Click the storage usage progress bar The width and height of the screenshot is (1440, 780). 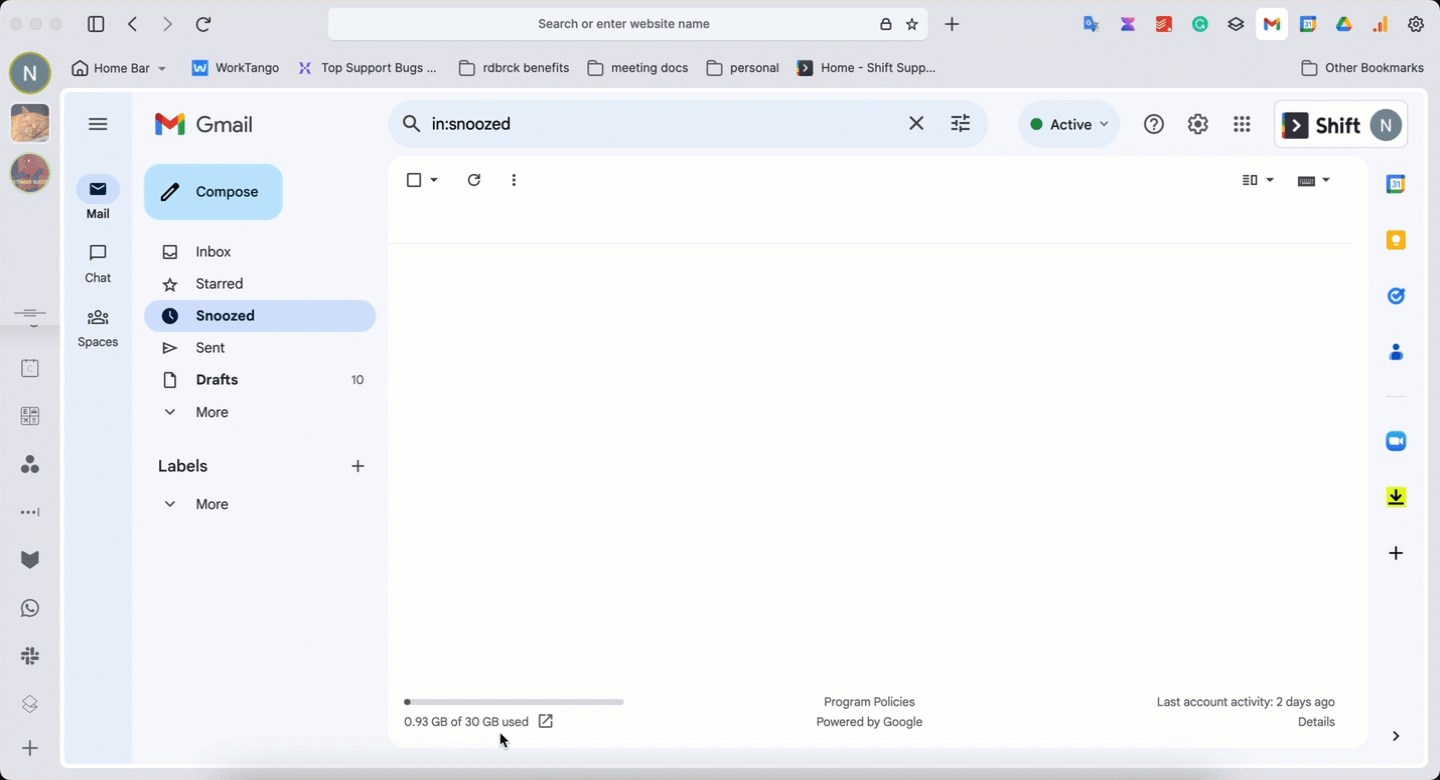[514, 702]
